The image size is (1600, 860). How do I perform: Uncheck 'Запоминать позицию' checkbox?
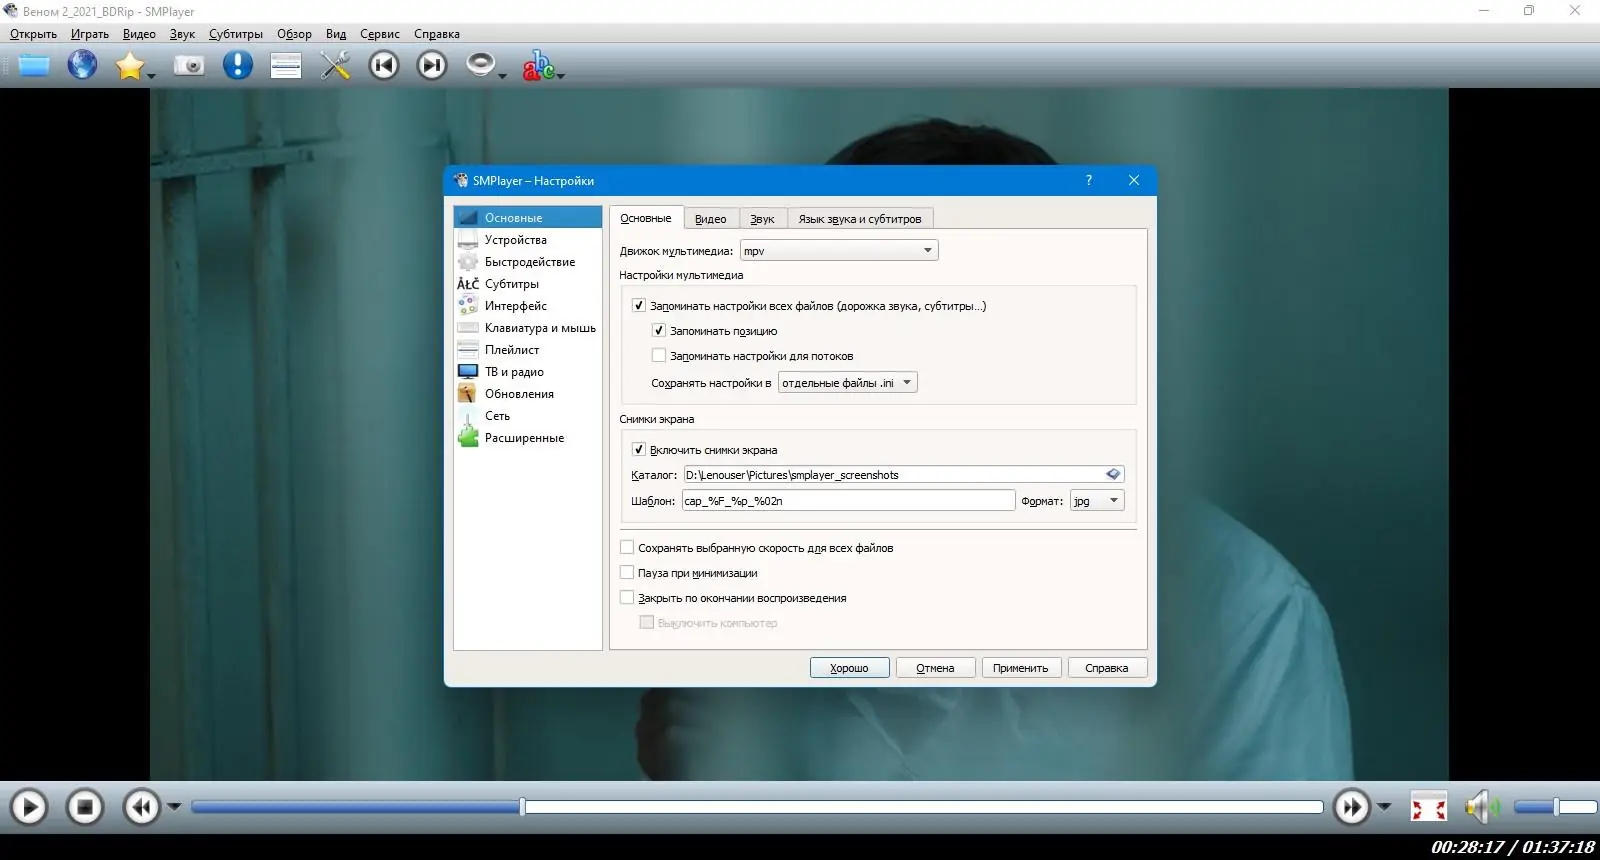(x=659, y=330)
